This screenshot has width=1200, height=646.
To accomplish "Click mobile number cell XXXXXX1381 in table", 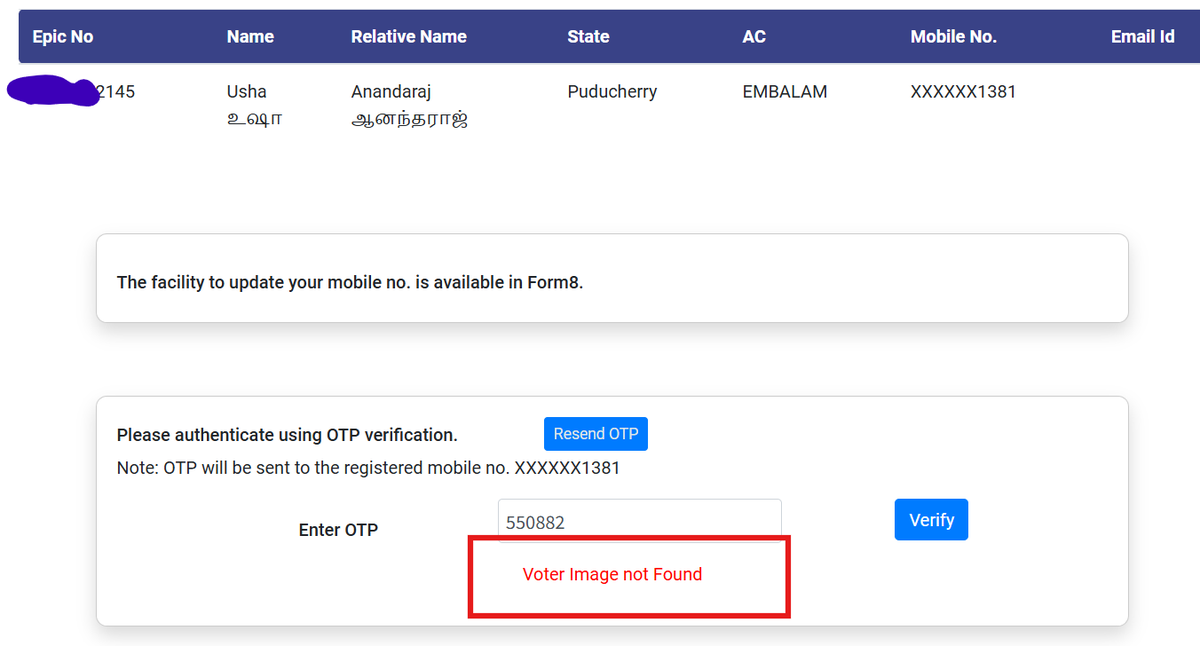I will tap(963, 92).
